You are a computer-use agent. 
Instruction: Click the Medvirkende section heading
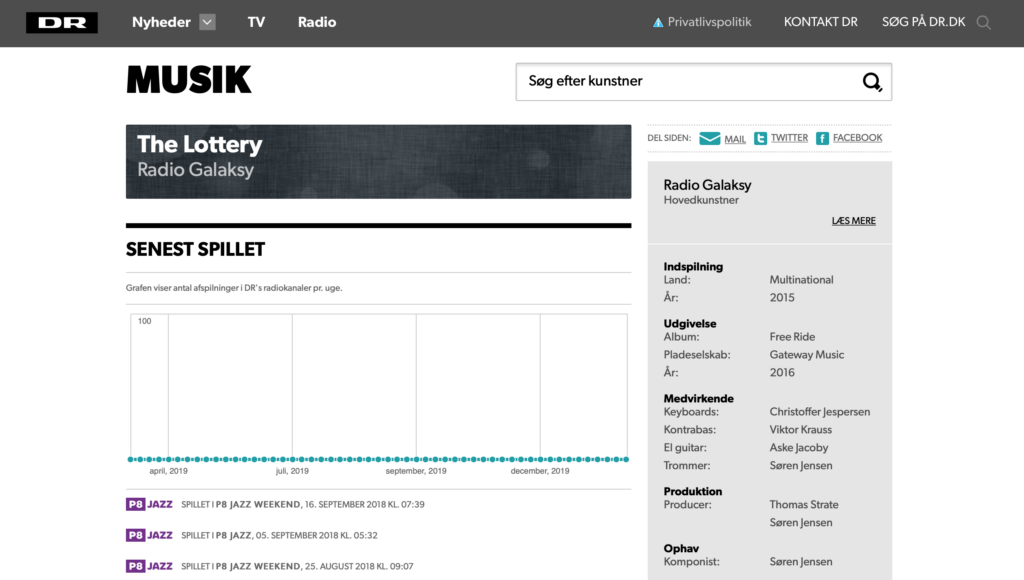[x=698, y=398]
